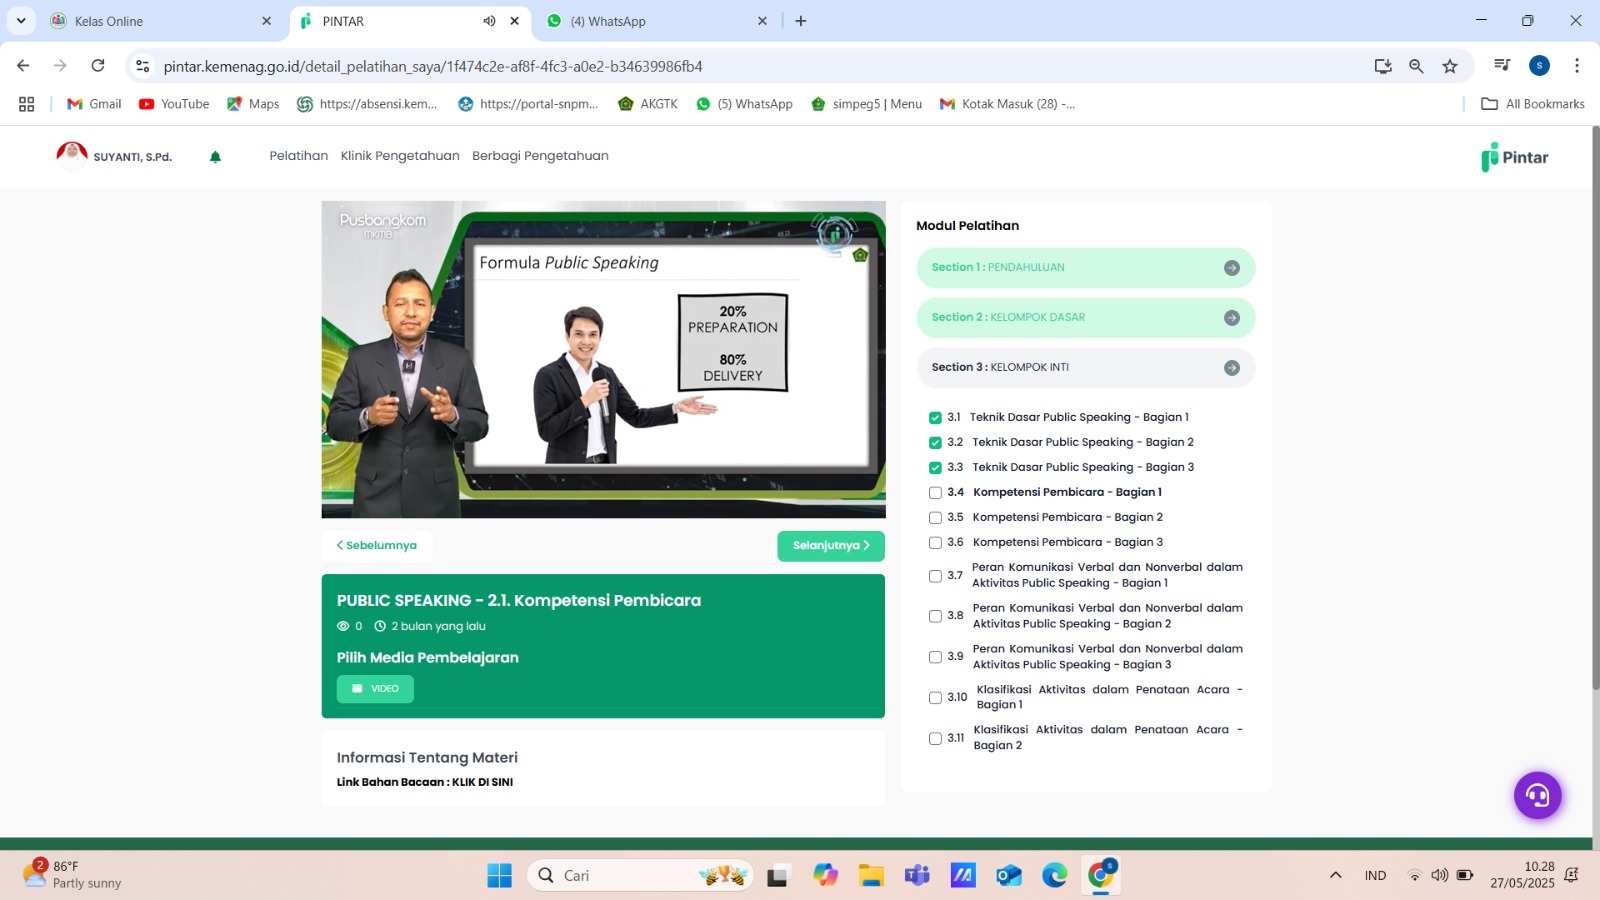Image resolution: width=1600 pixels, height=900 pixels.
Task: Click the notification bell icon
Action: click(x=215, y=157)
